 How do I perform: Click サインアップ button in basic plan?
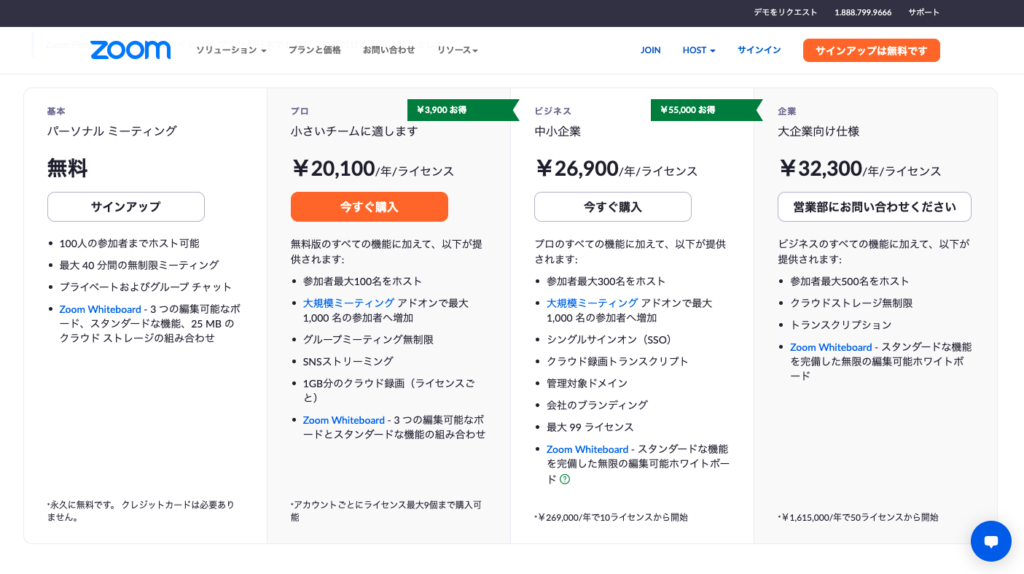click(126, 207)
